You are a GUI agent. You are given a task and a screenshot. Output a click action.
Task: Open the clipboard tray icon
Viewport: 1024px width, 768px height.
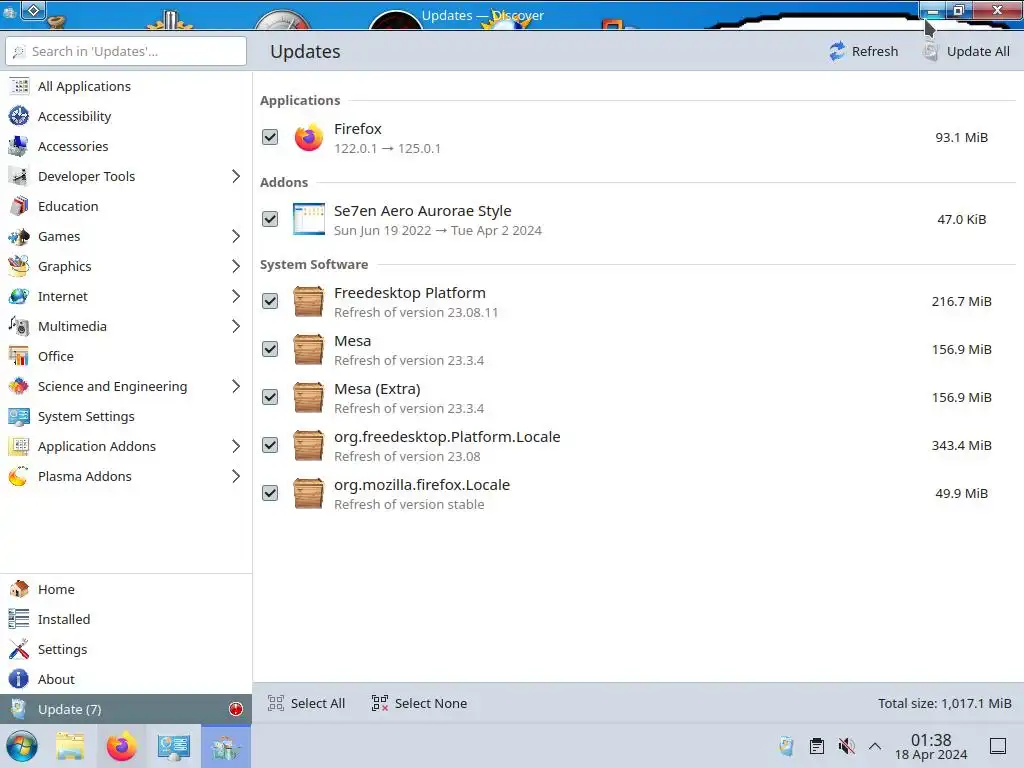coord(816,746)
